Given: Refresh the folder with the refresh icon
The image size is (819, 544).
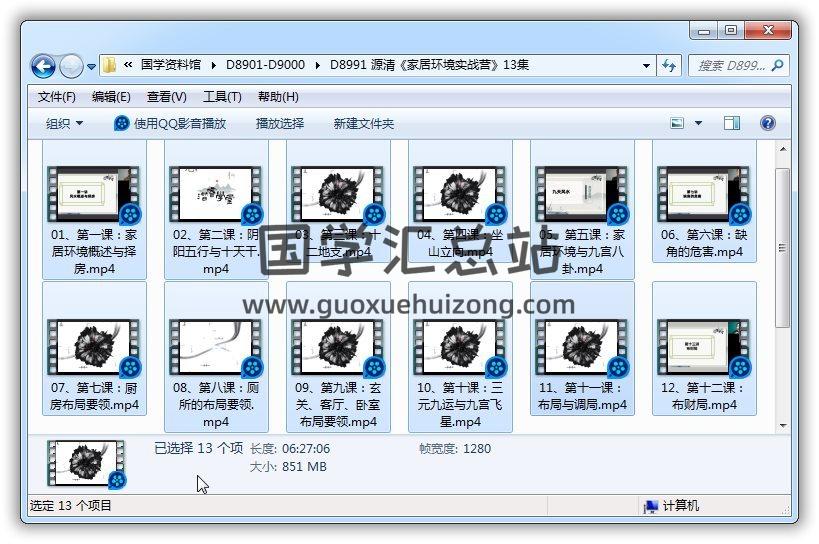Looking at the screenshot, I should pyautogui.click(x=669, y=65).
